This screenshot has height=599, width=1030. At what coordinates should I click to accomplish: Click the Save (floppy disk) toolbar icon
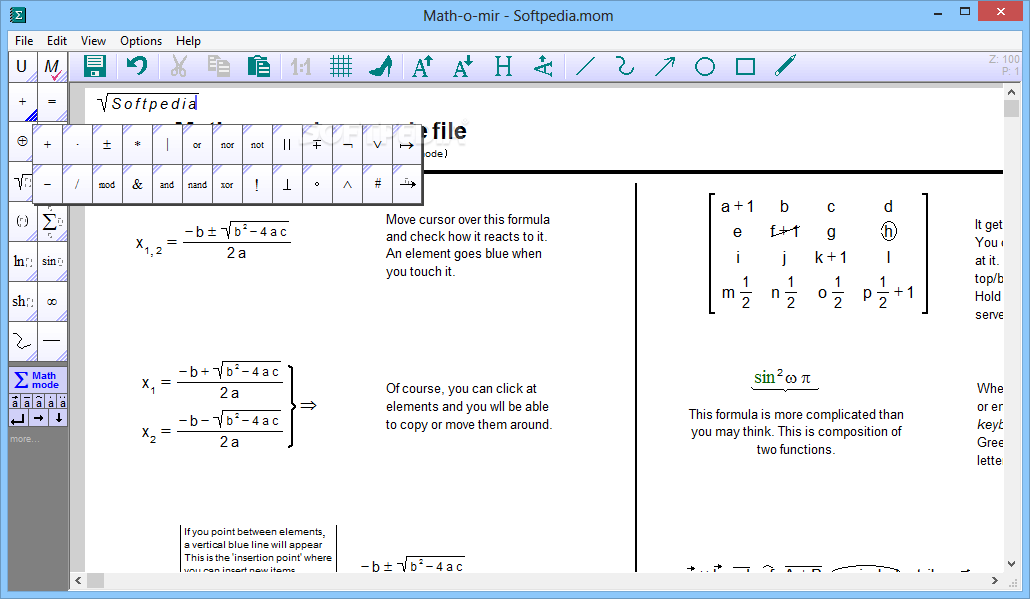[x=95, y=66]
